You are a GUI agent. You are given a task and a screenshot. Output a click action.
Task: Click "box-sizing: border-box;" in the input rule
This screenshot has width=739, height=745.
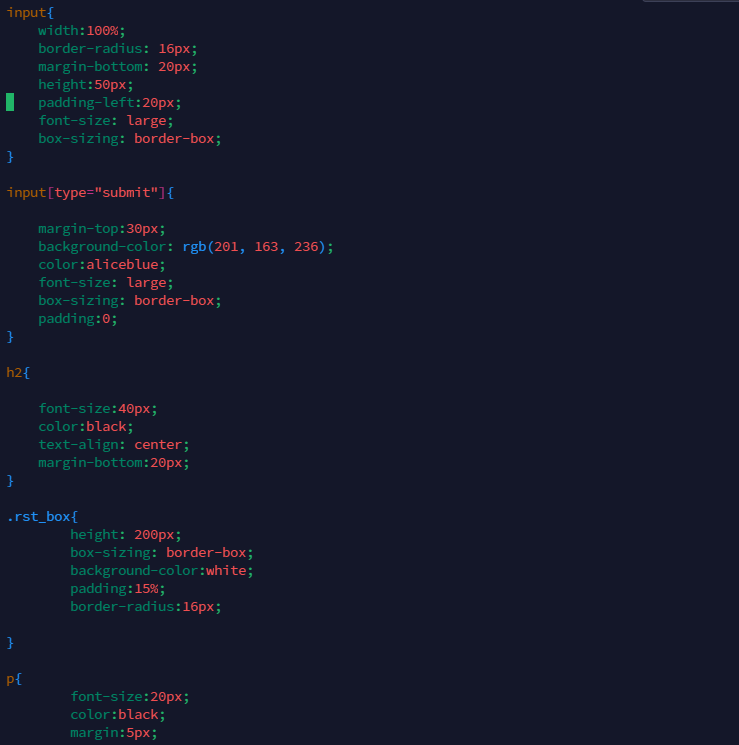click(x=130, y=139)
